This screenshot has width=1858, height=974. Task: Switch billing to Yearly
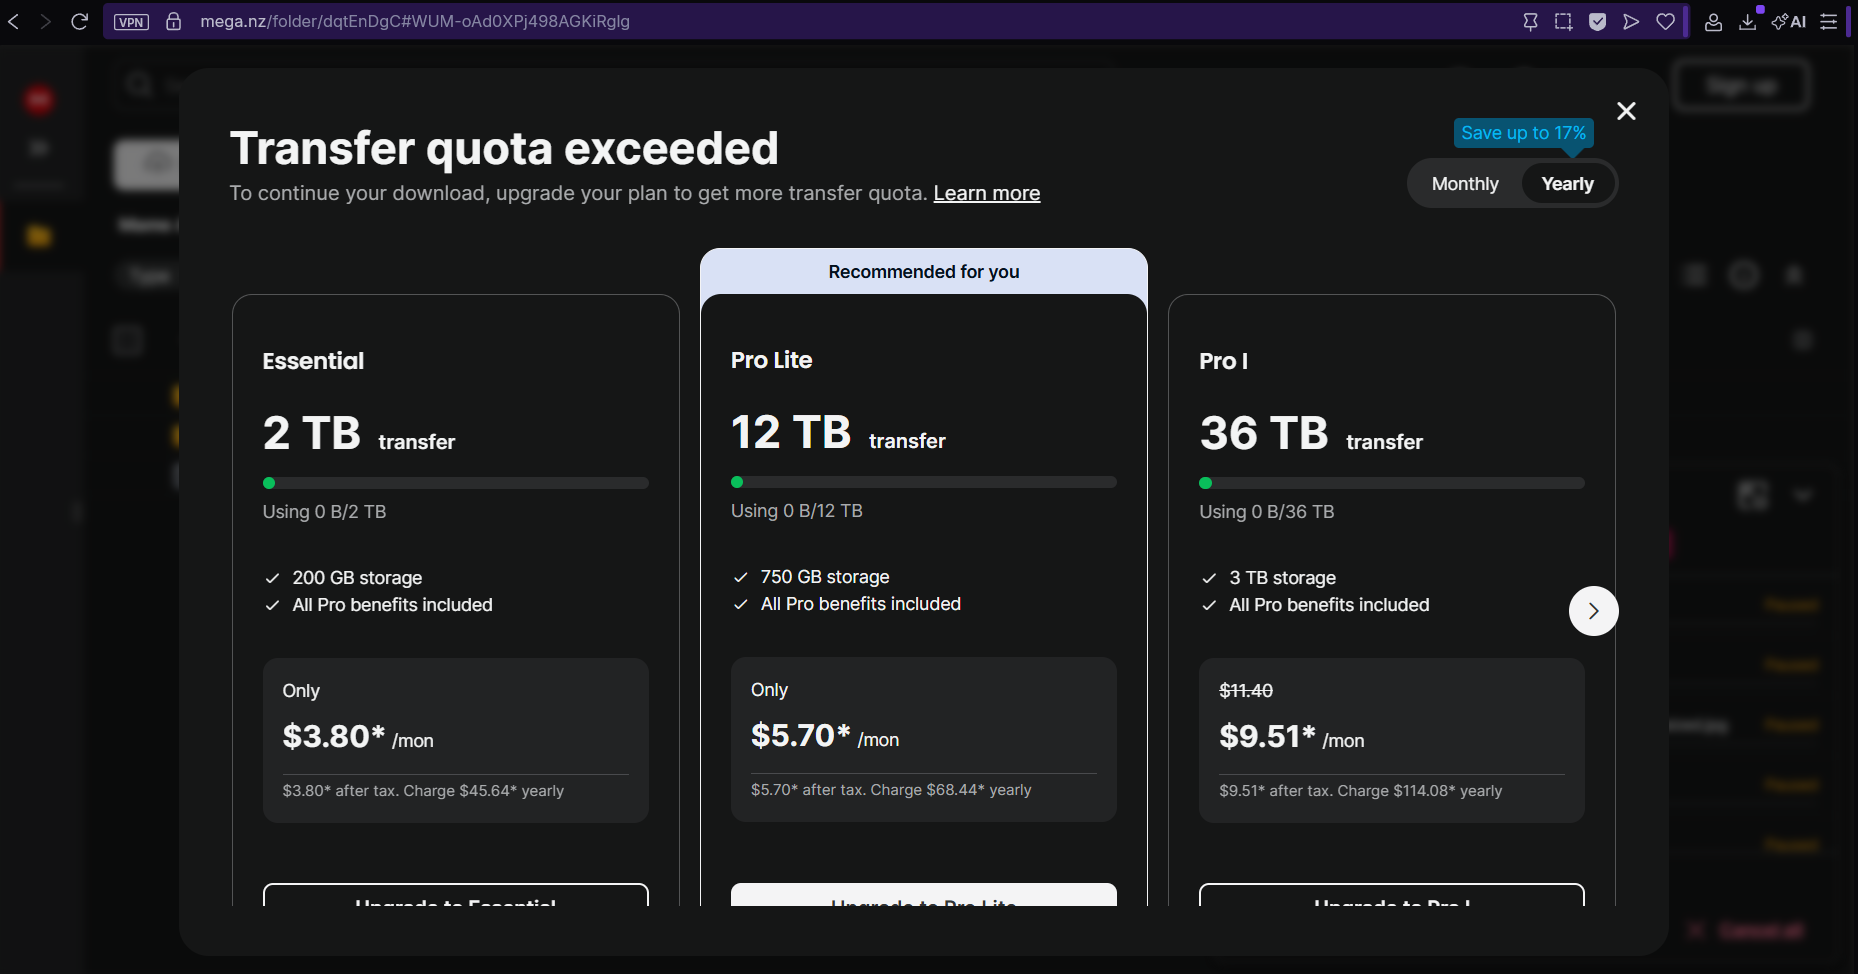pyautogui.click(x=1567, y=184)
